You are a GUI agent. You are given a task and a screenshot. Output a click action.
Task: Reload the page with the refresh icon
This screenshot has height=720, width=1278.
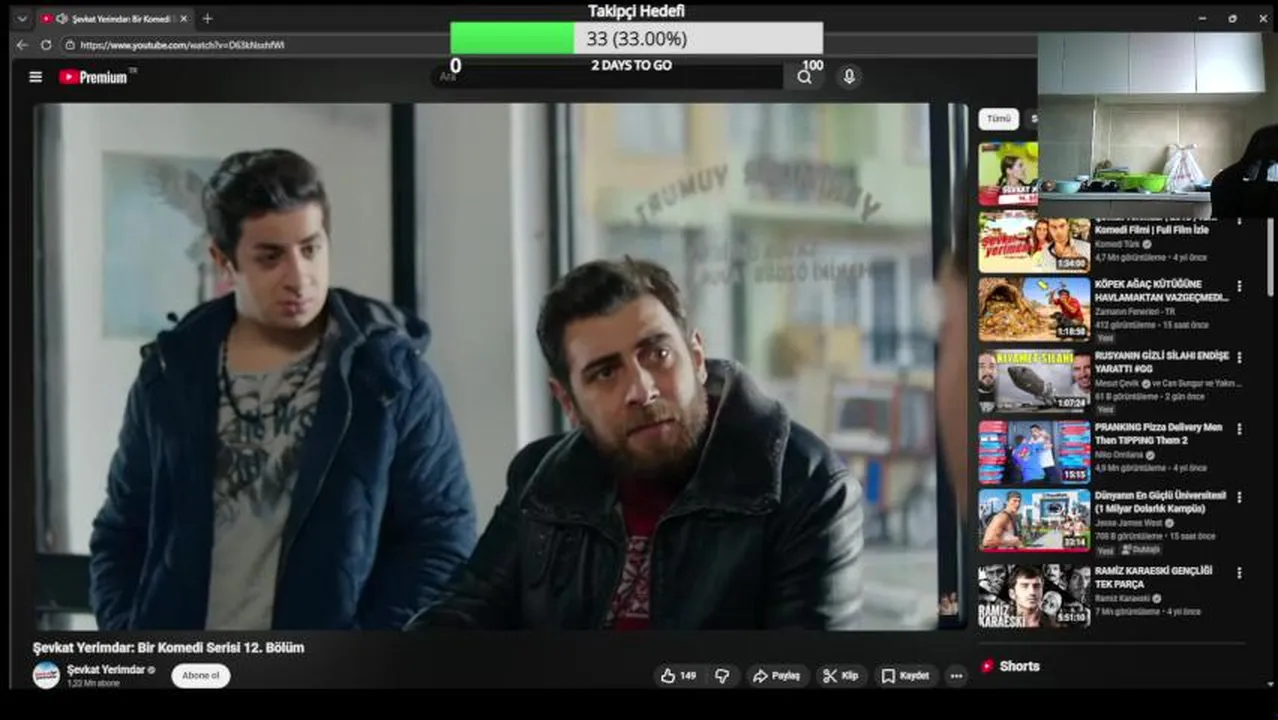click(x=46, y=45)
